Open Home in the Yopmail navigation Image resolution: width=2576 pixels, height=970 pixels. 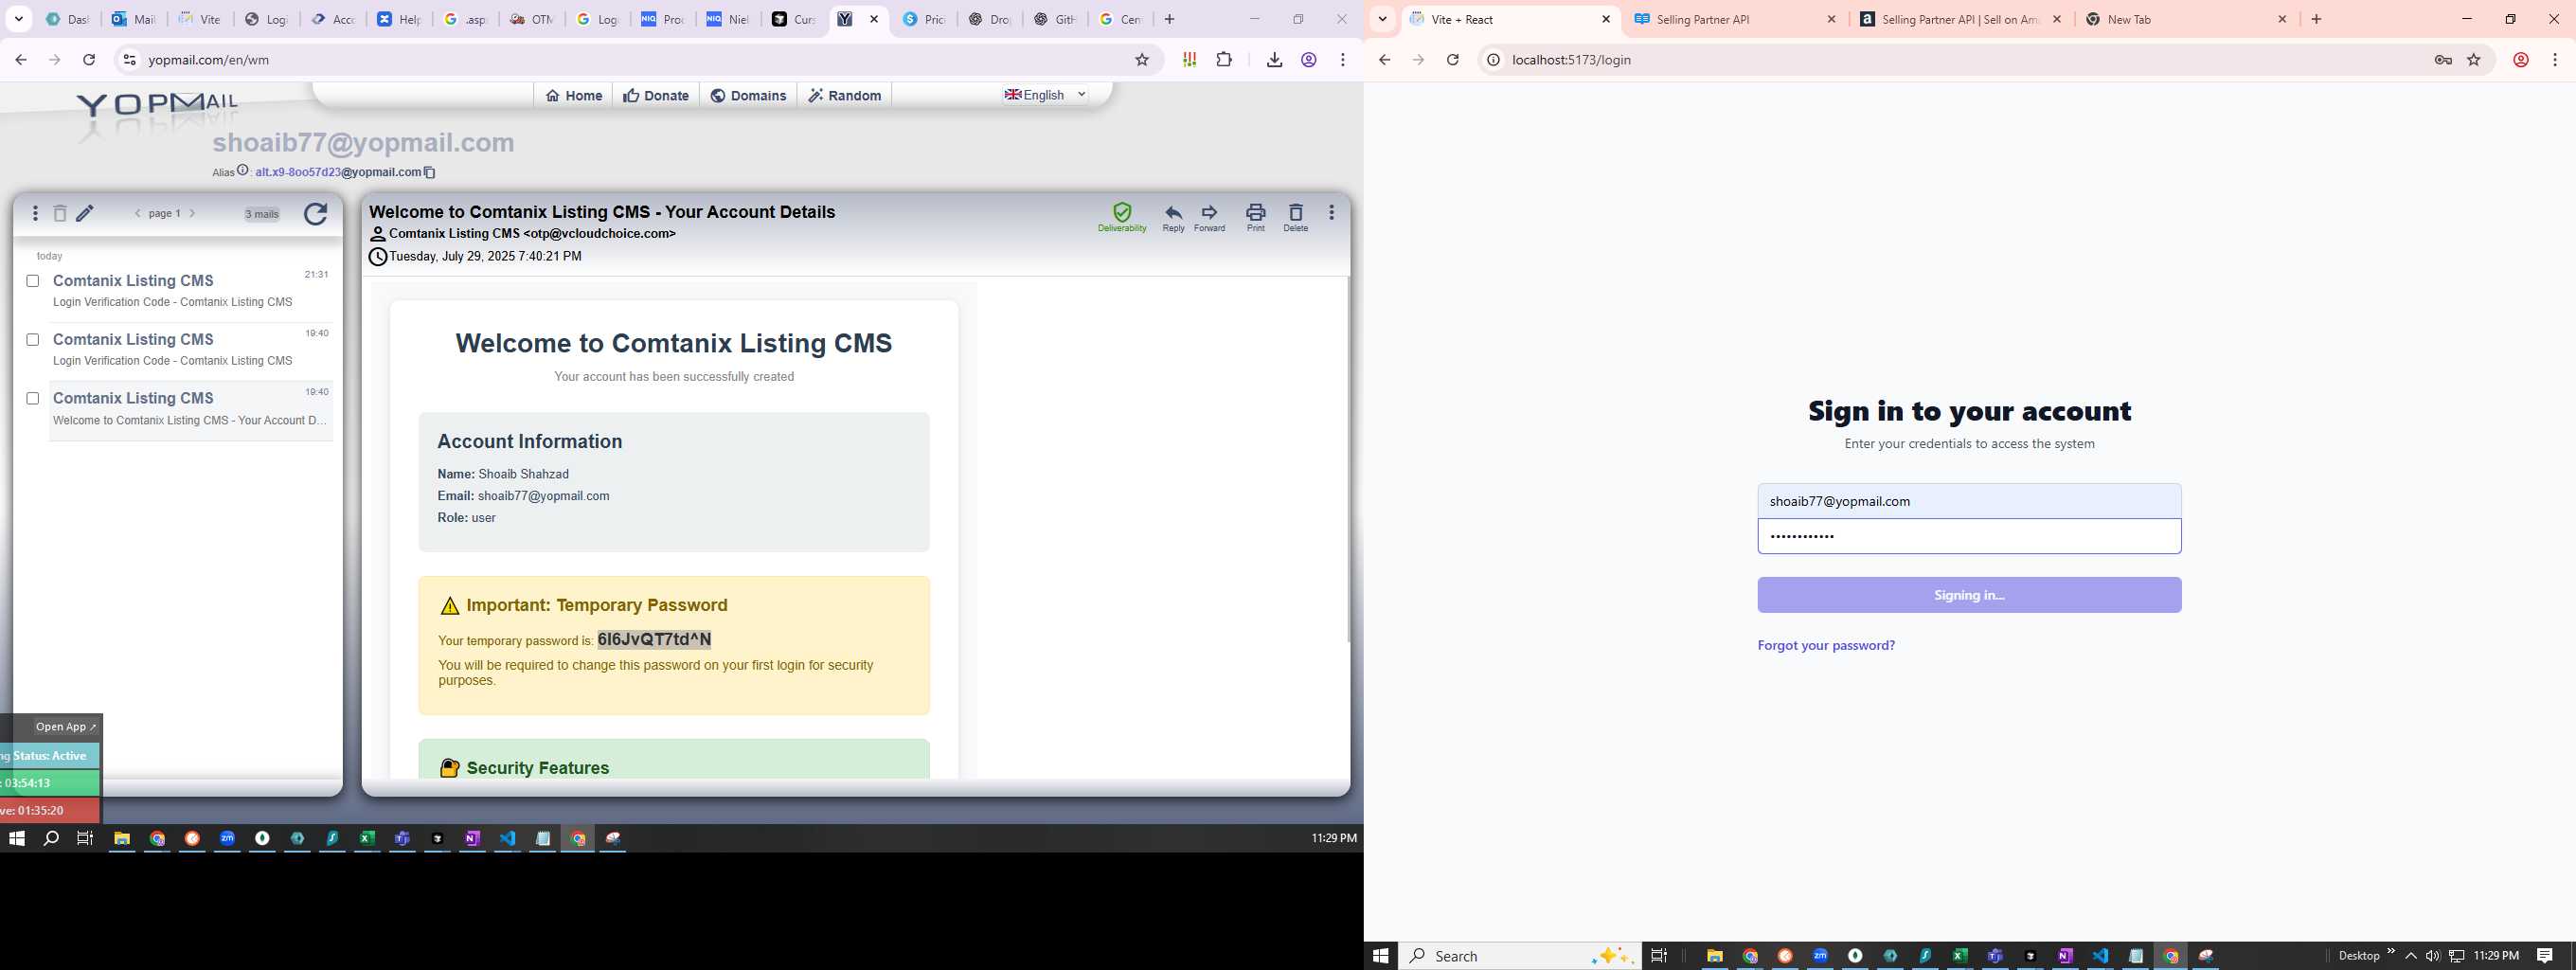(x=574, y=96)
